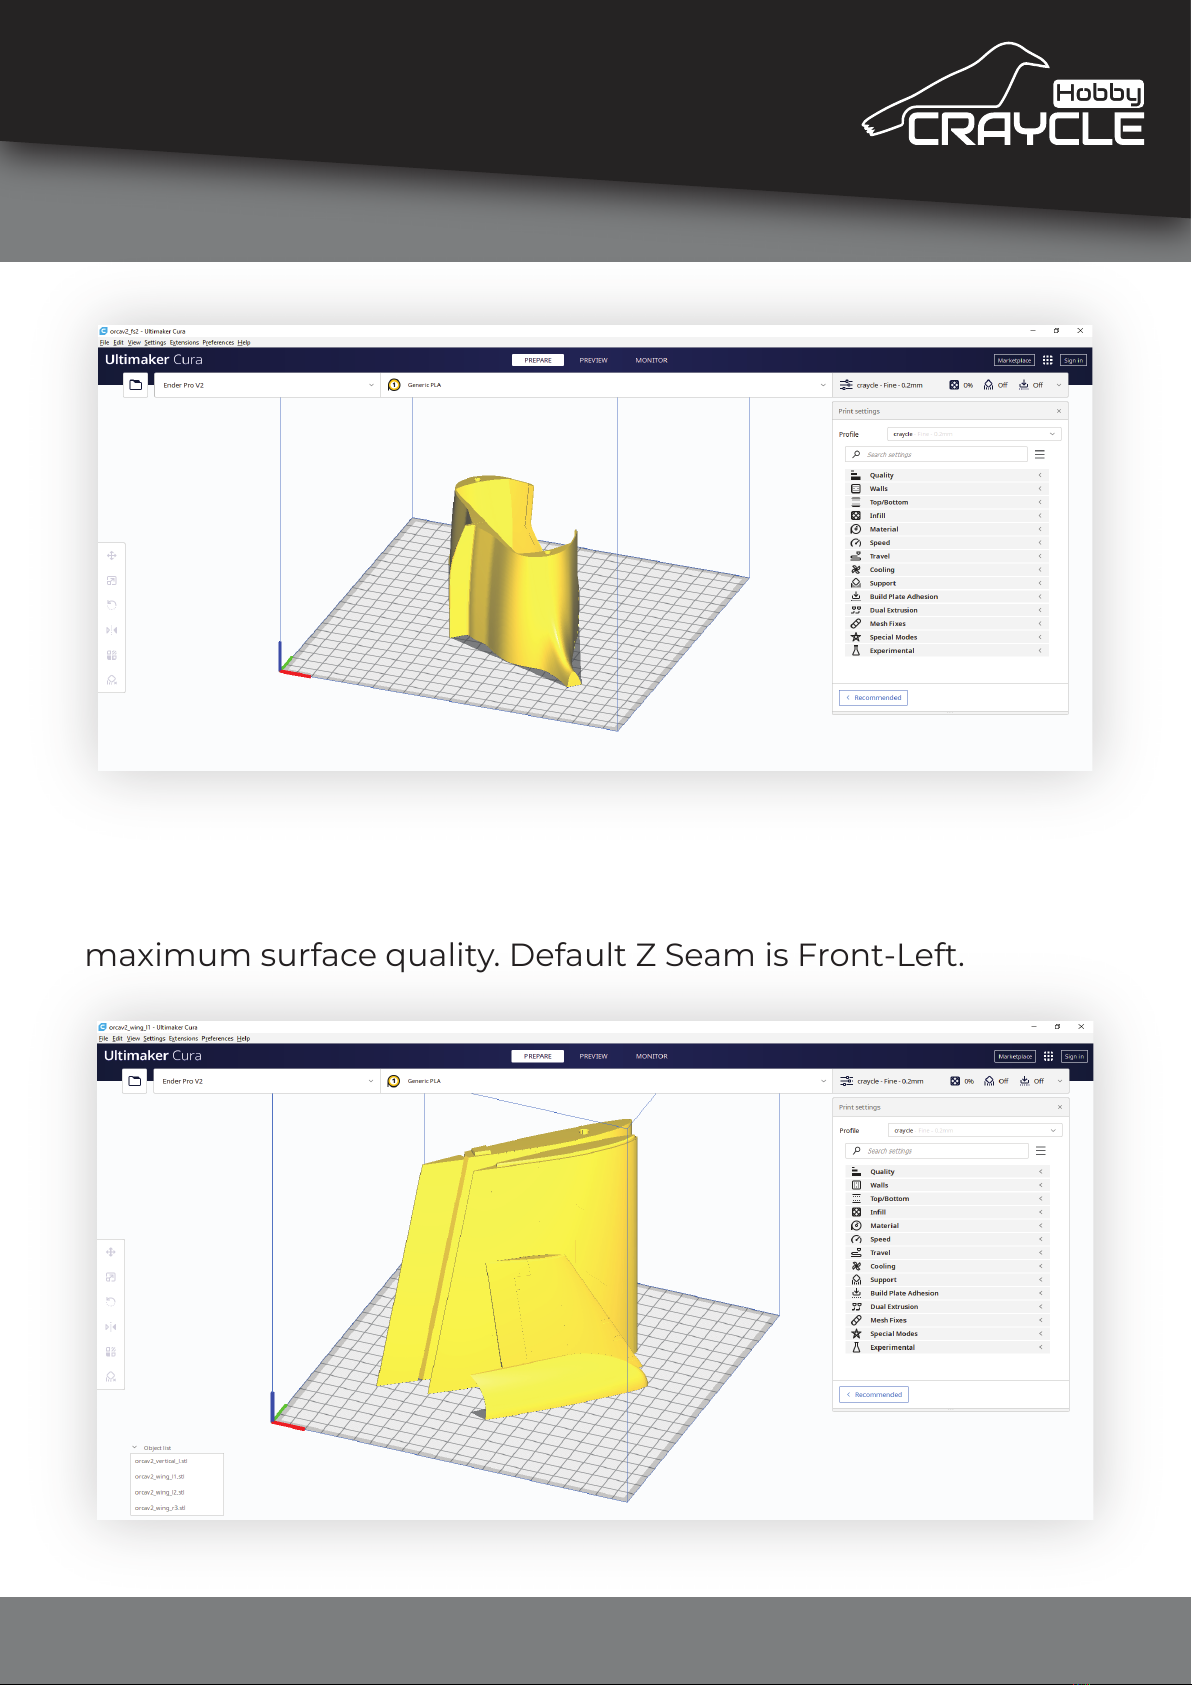Open File menu in orcav2_fs2 window

pyautogui.click(x=104, y=342)
